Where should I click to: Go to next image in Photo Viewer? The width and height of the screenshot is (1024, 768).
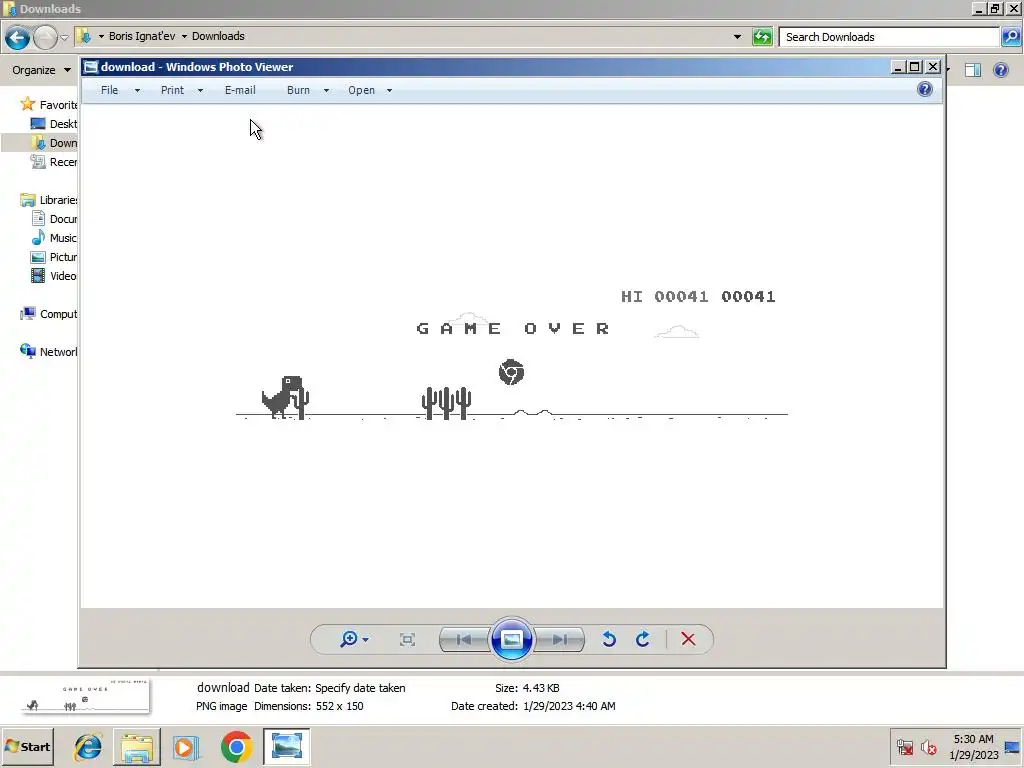tap(559, 639)
